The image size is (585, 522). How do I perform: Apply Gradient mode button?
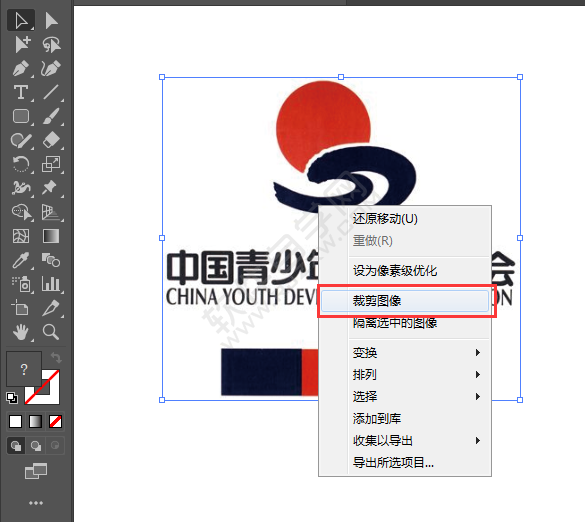(35, 422)
